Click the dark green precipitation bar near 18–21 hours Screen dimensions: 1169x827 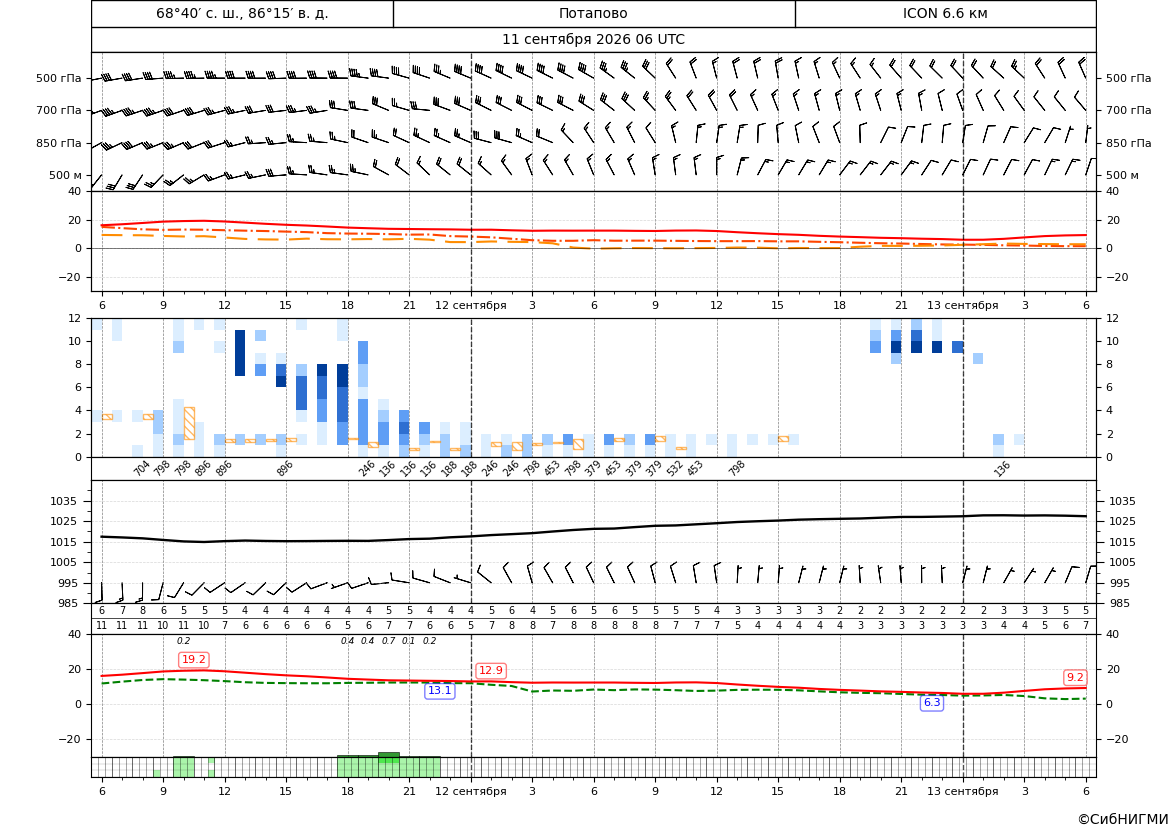[388, 757]
